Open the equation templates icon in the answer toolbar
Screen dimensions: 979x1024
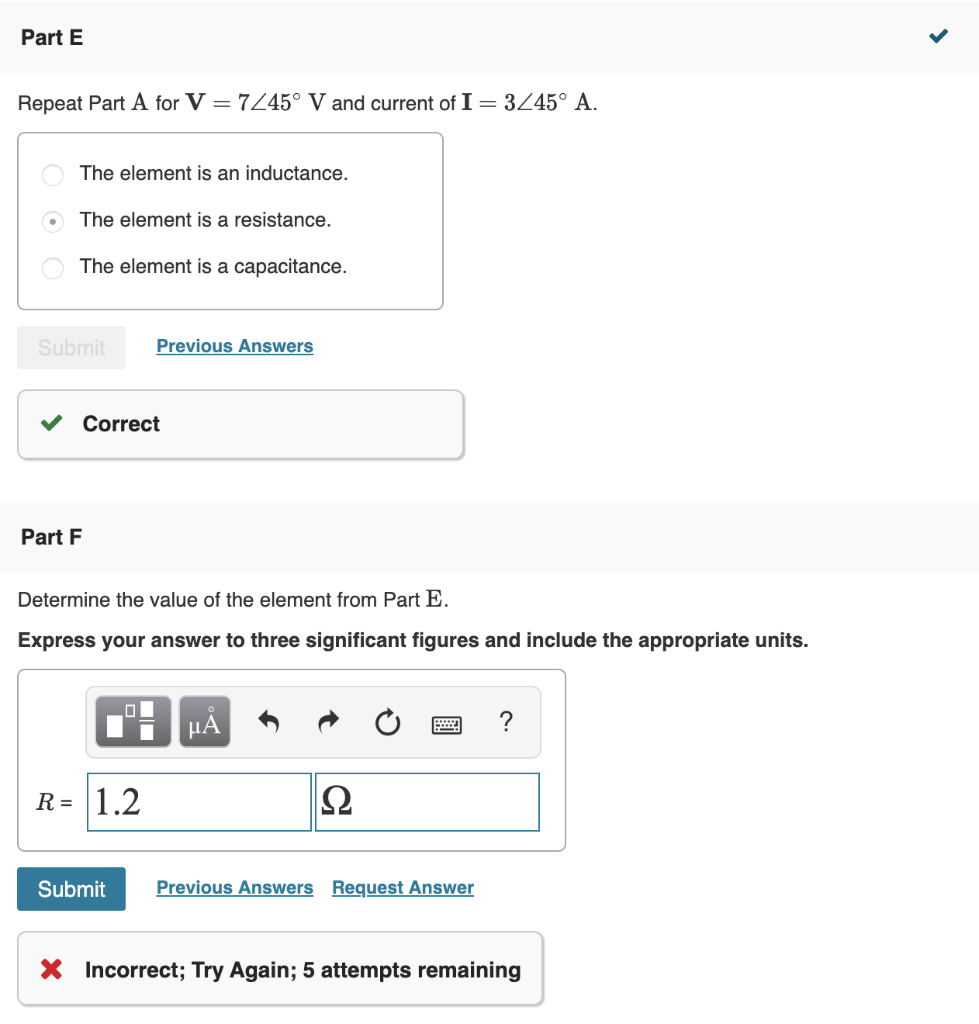pyautogui.click(x=131, y=721)
